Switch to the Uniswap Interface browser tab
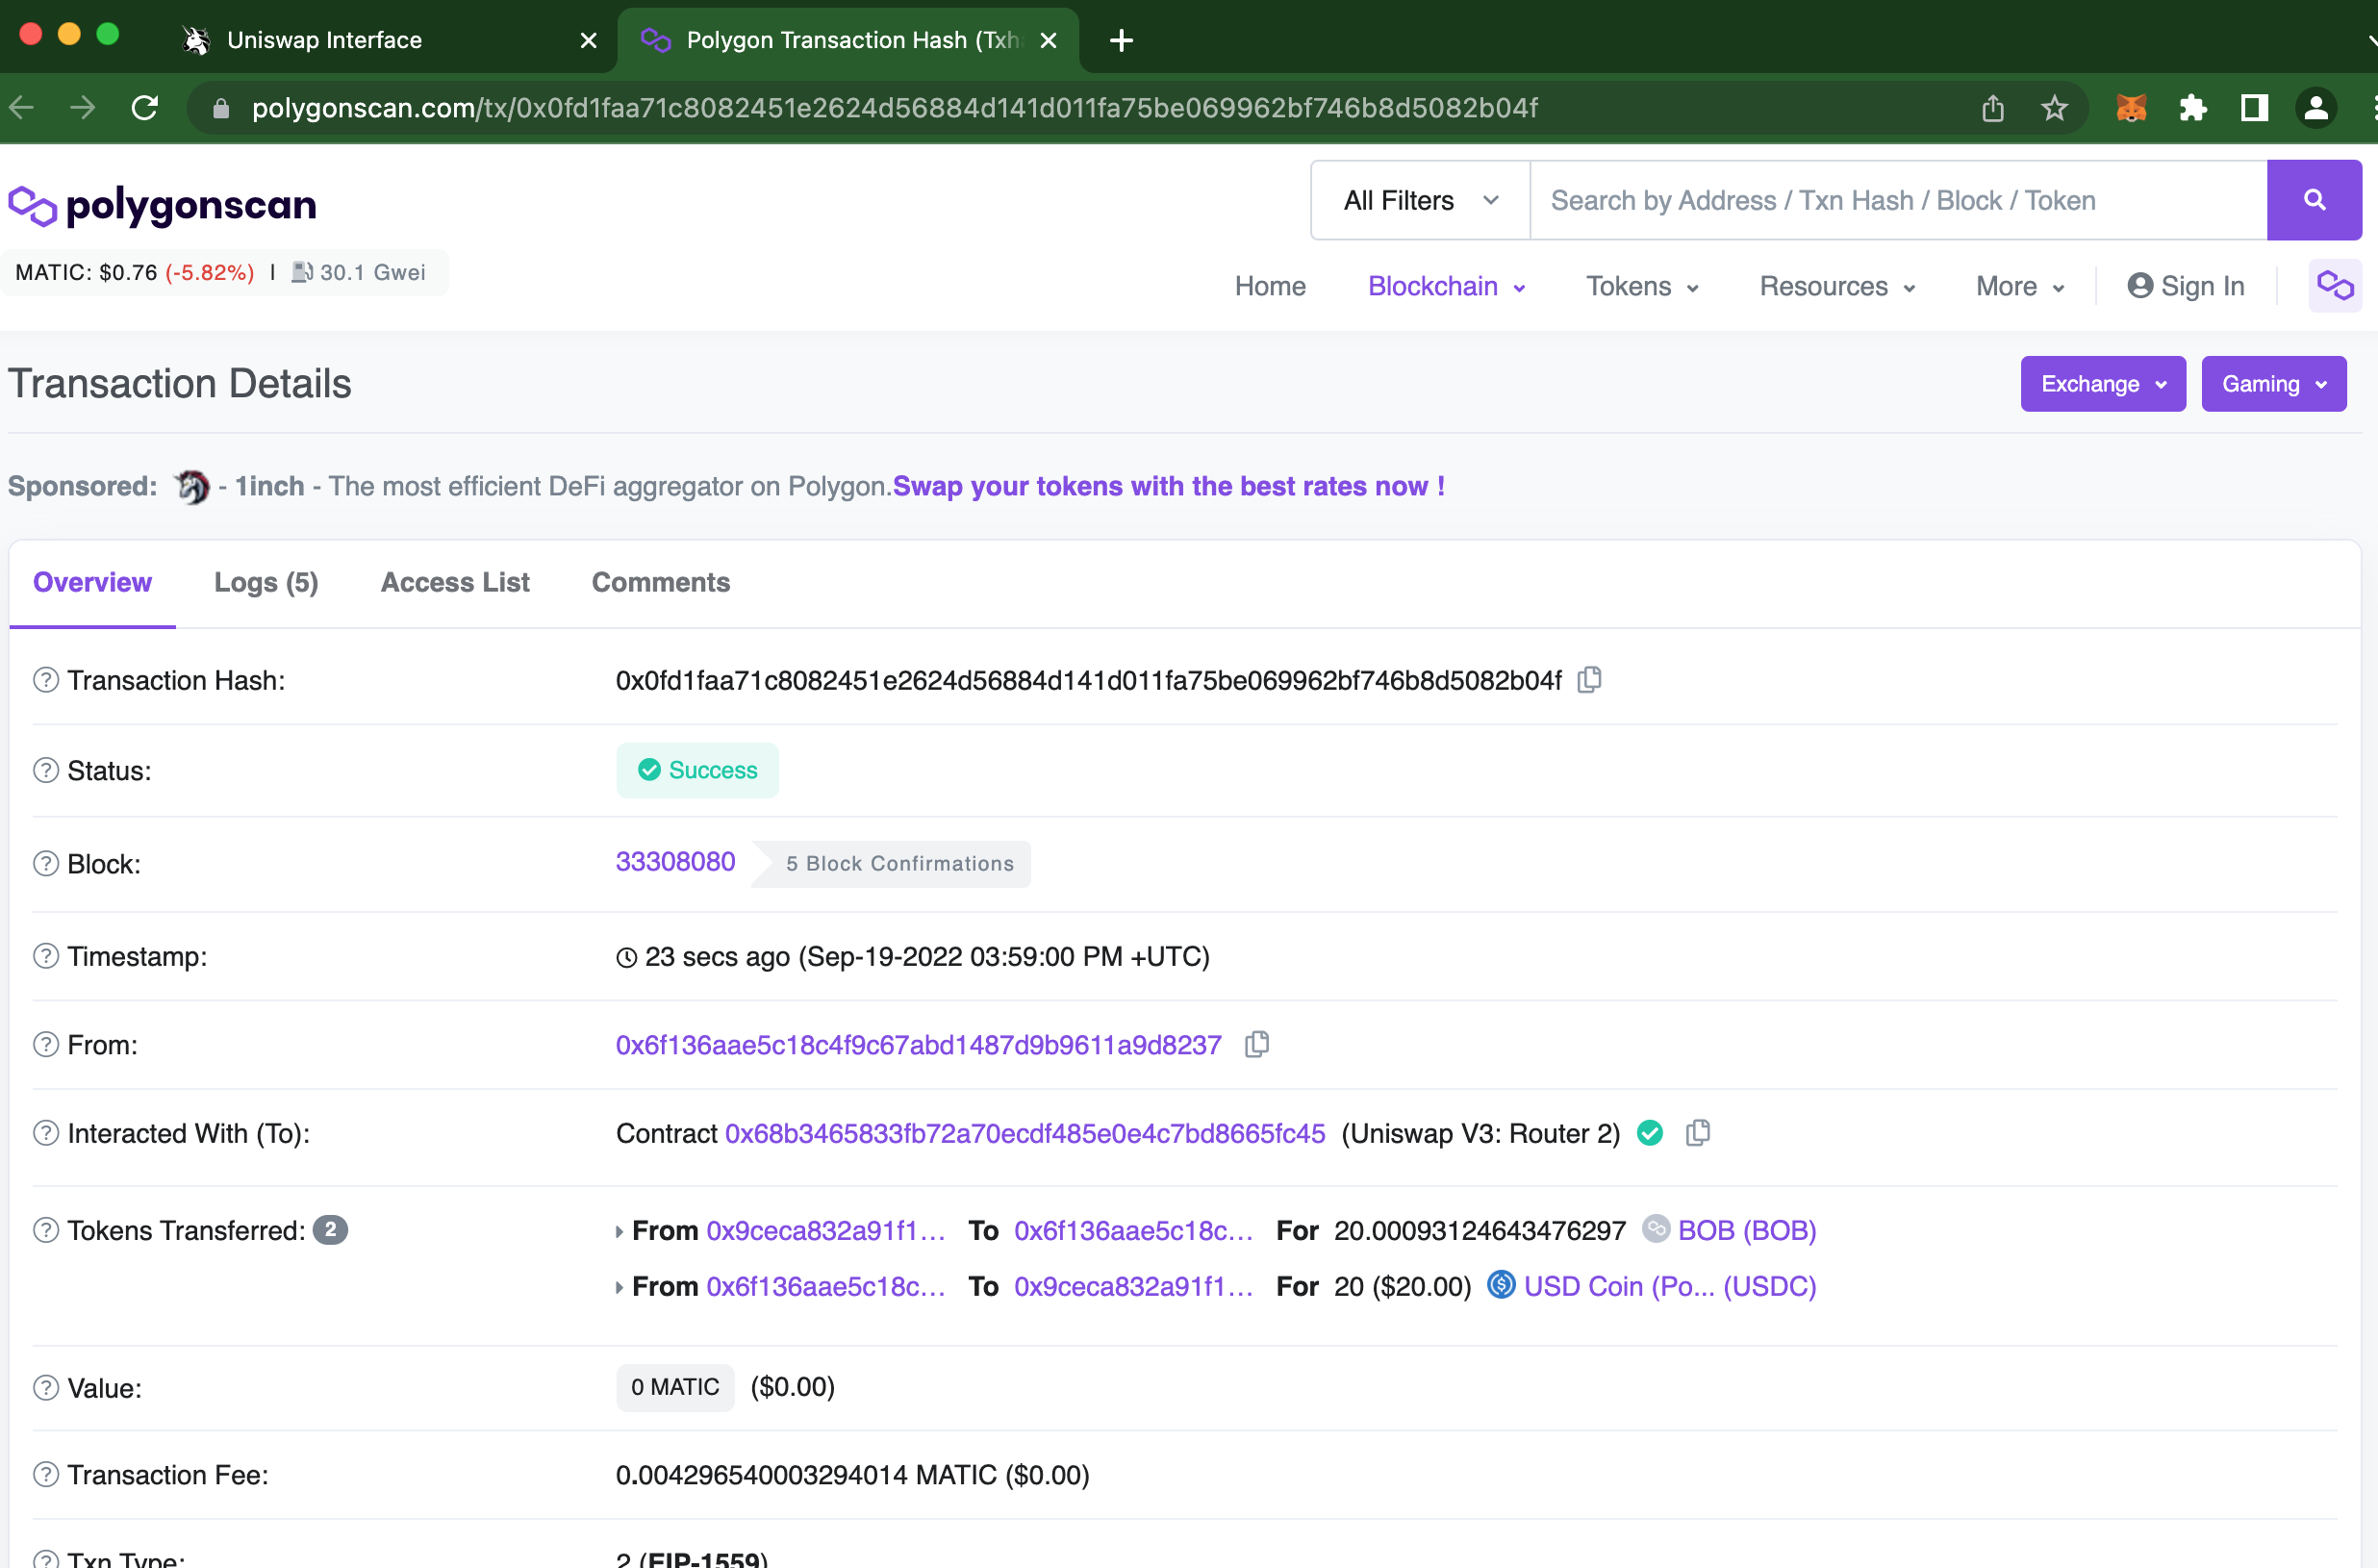The image size is (2378, 1568). pyautogui.click(x=325, y=40)
